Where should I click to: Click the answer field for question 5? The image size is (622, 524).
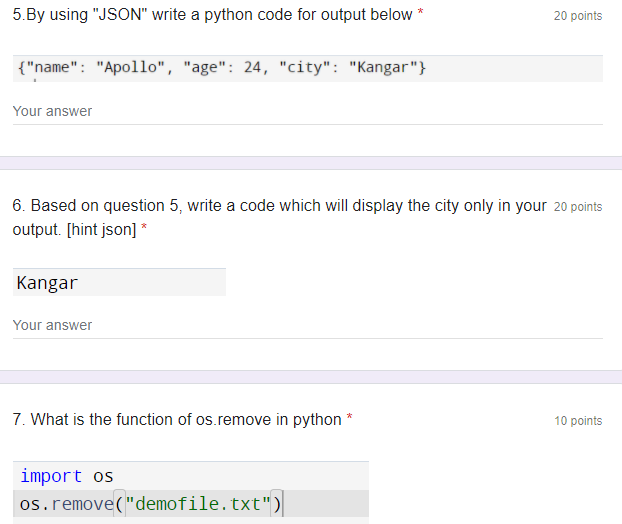click(x=307, y=112)
